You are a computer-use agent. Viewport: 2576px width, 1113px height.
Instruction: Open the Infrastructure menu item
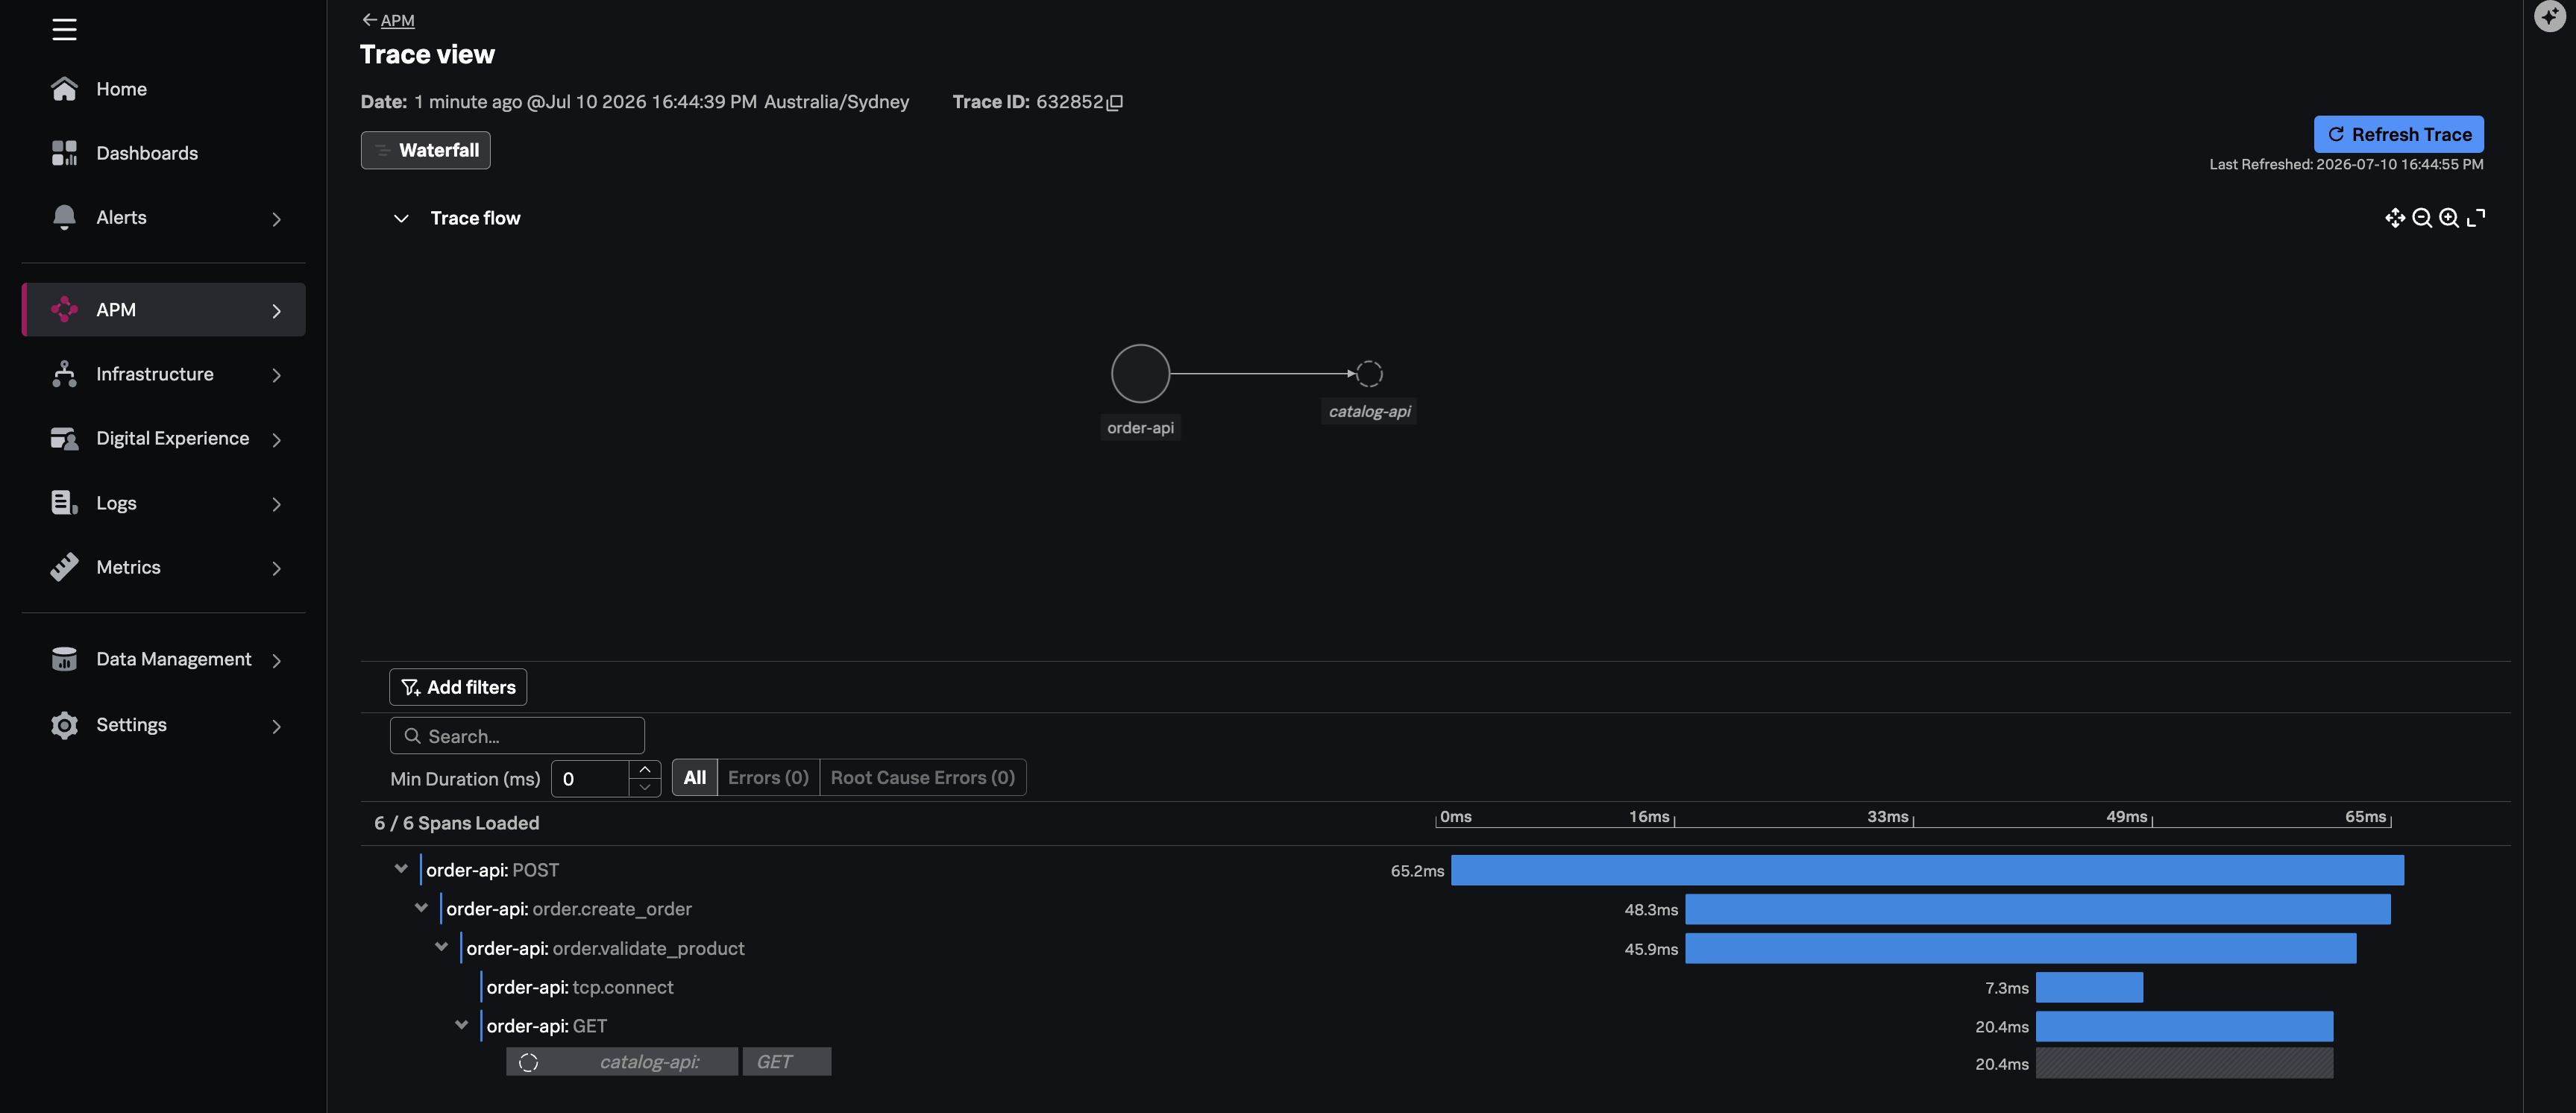click(155, 374)
